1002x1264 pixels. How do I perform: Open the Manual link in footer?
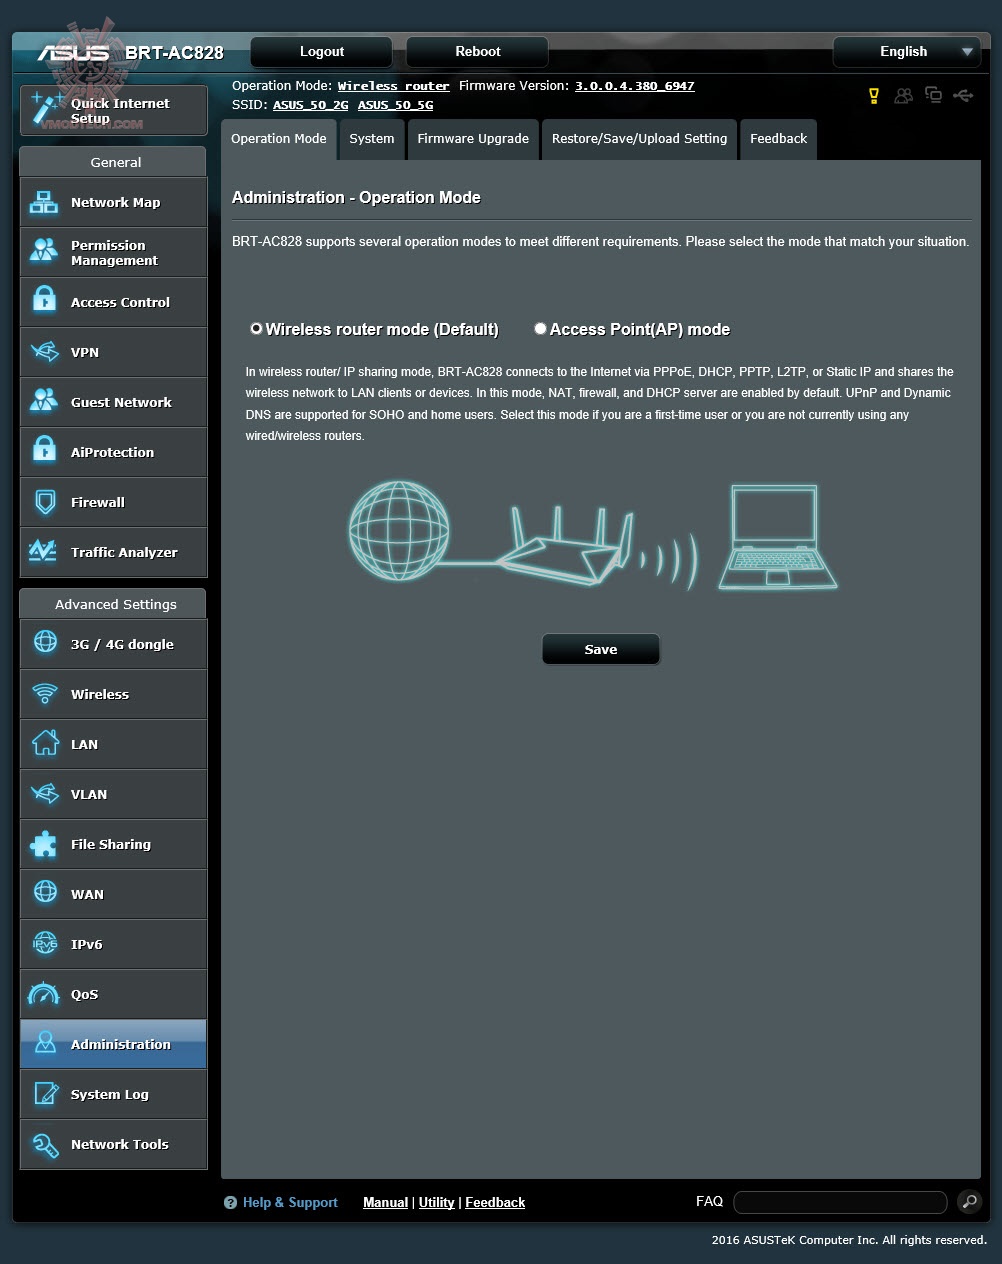click(385, 1203)
